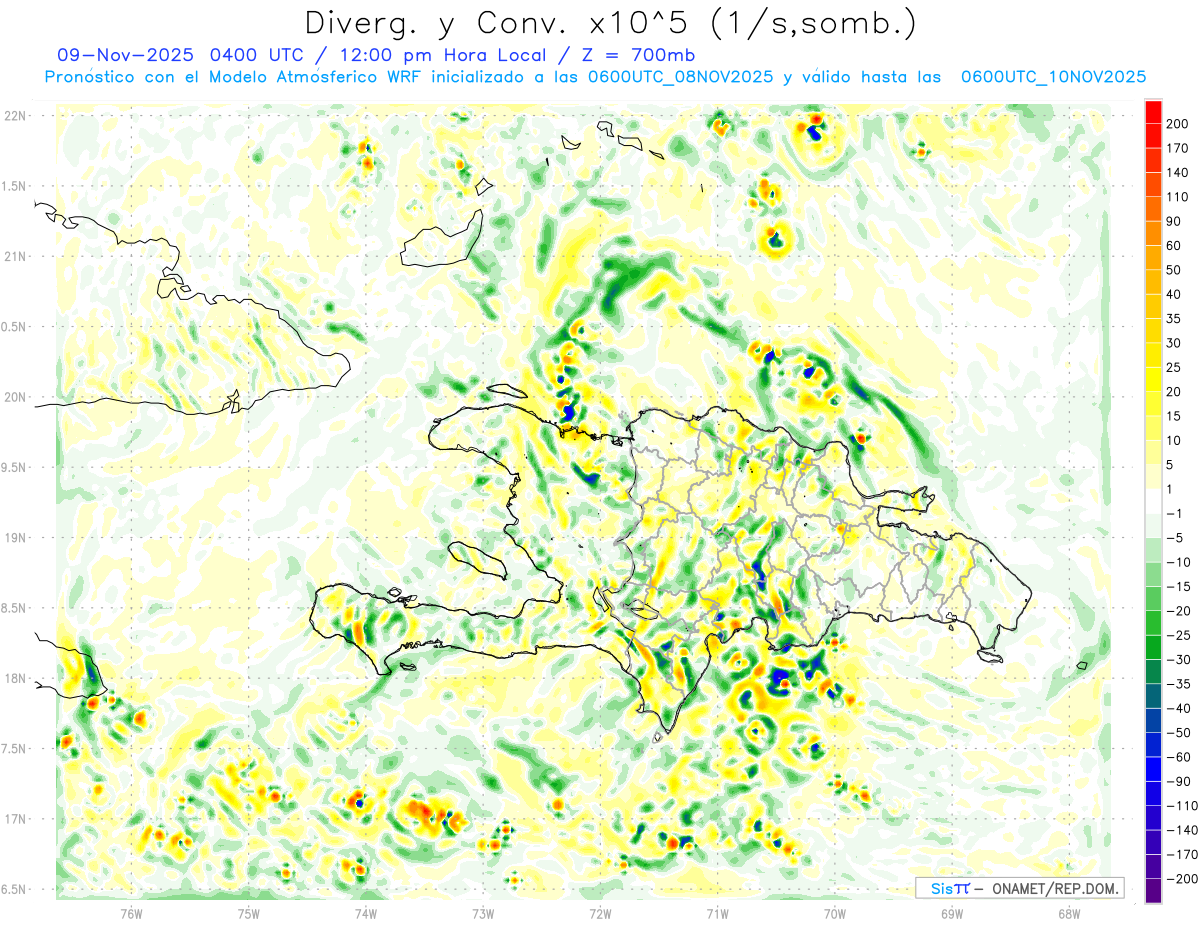Select the -60 legend value

click(1178, 757)
